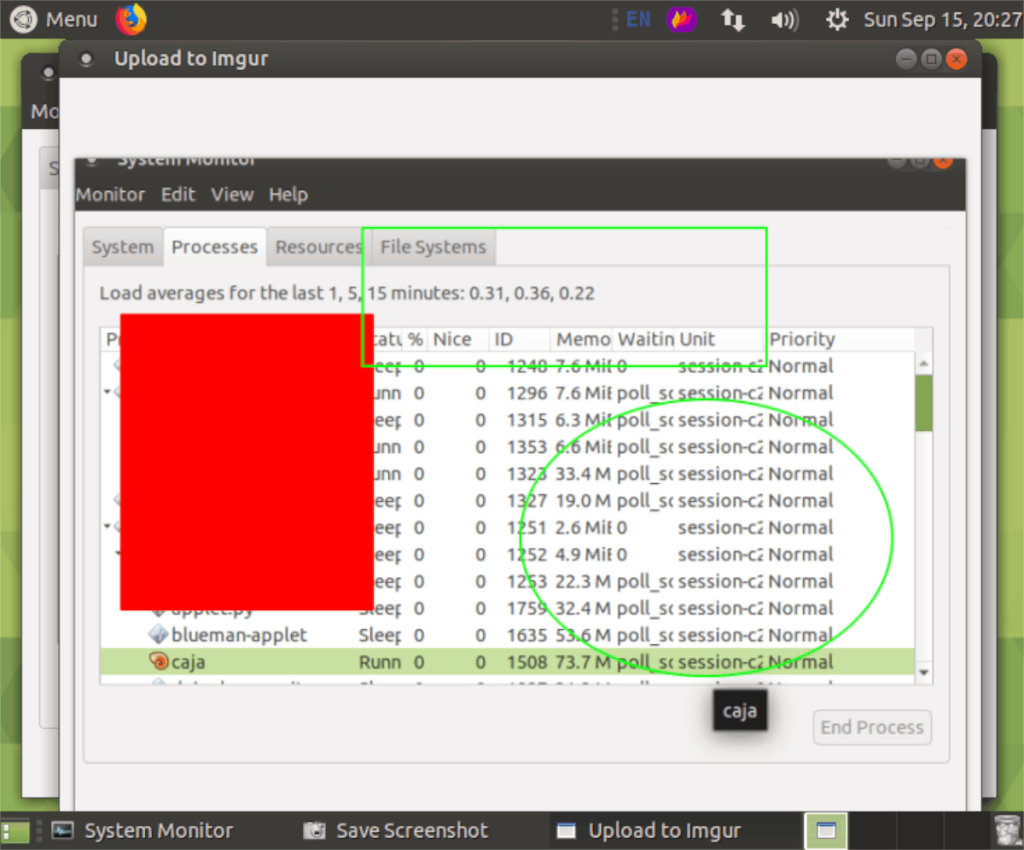Select the EN keyboard layout indicator

click(637, 18)
